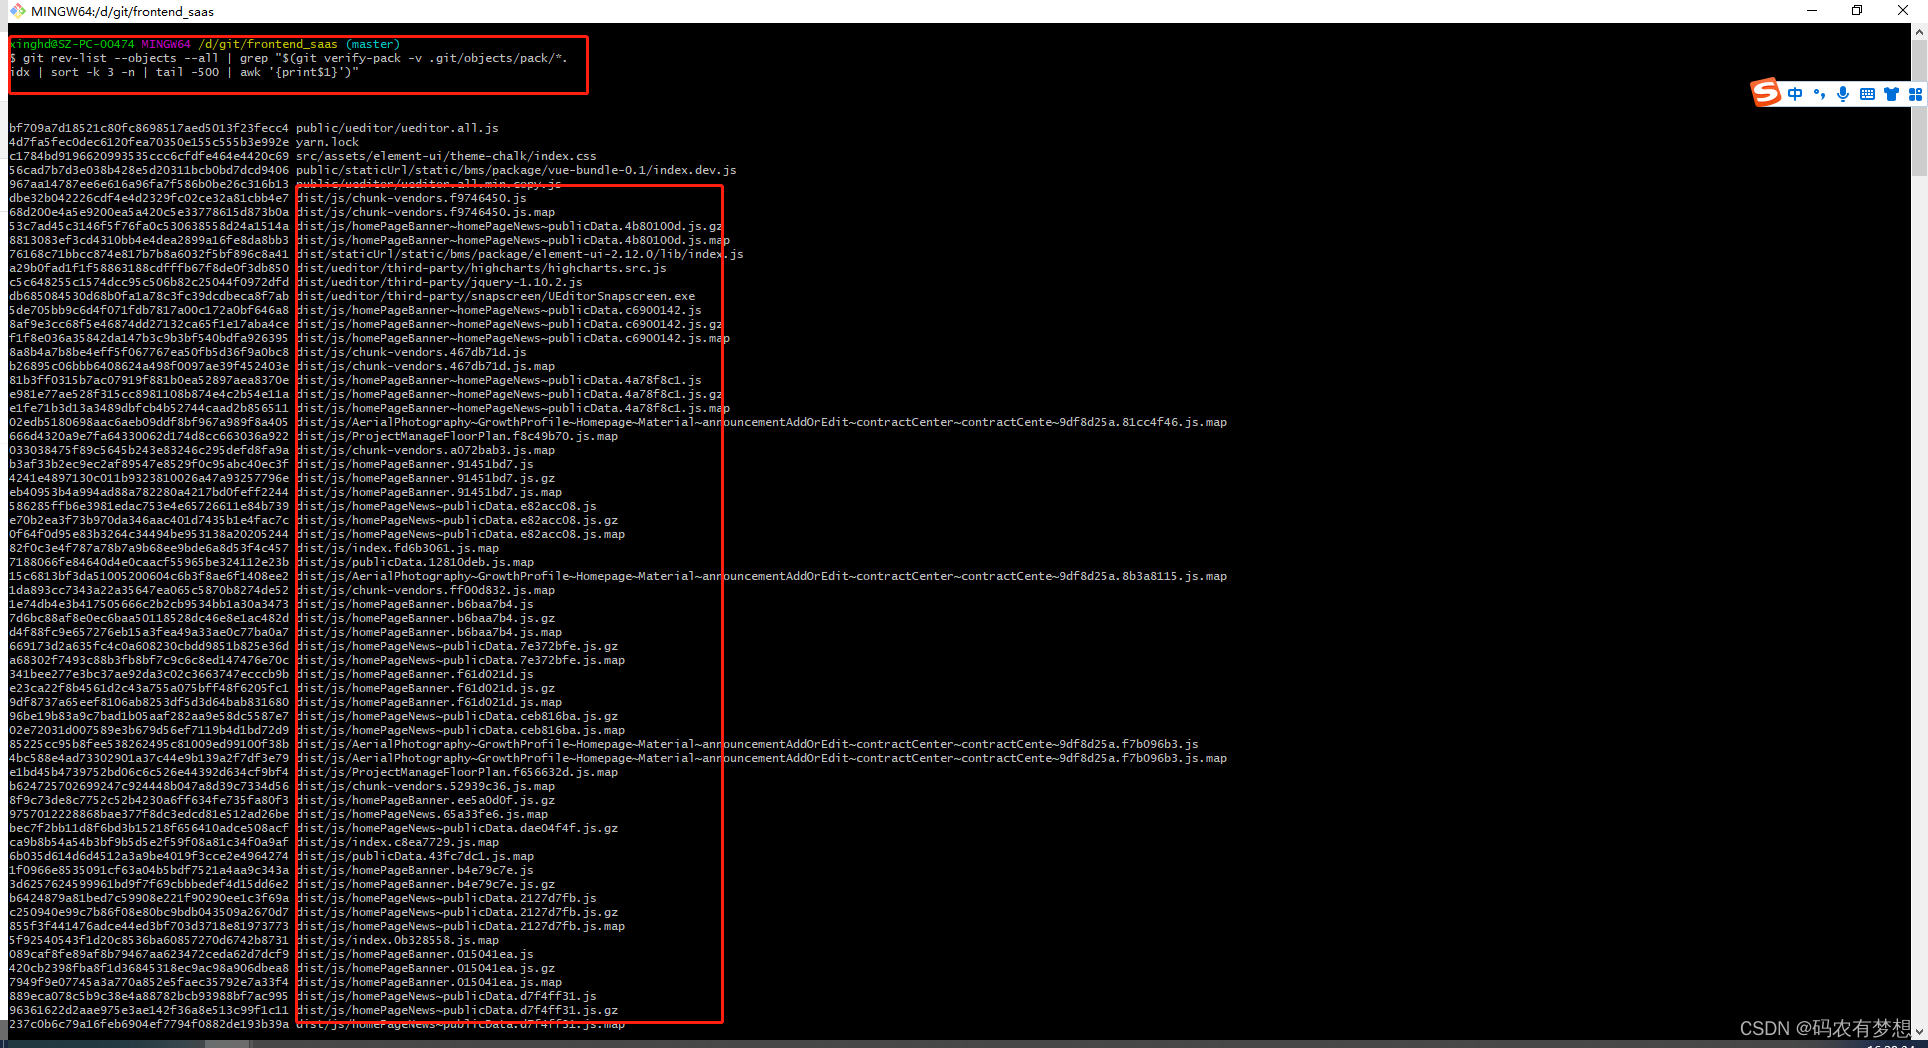
Task: Click the index.c8ea7729.js.map entry
Action: pos(397,842)
